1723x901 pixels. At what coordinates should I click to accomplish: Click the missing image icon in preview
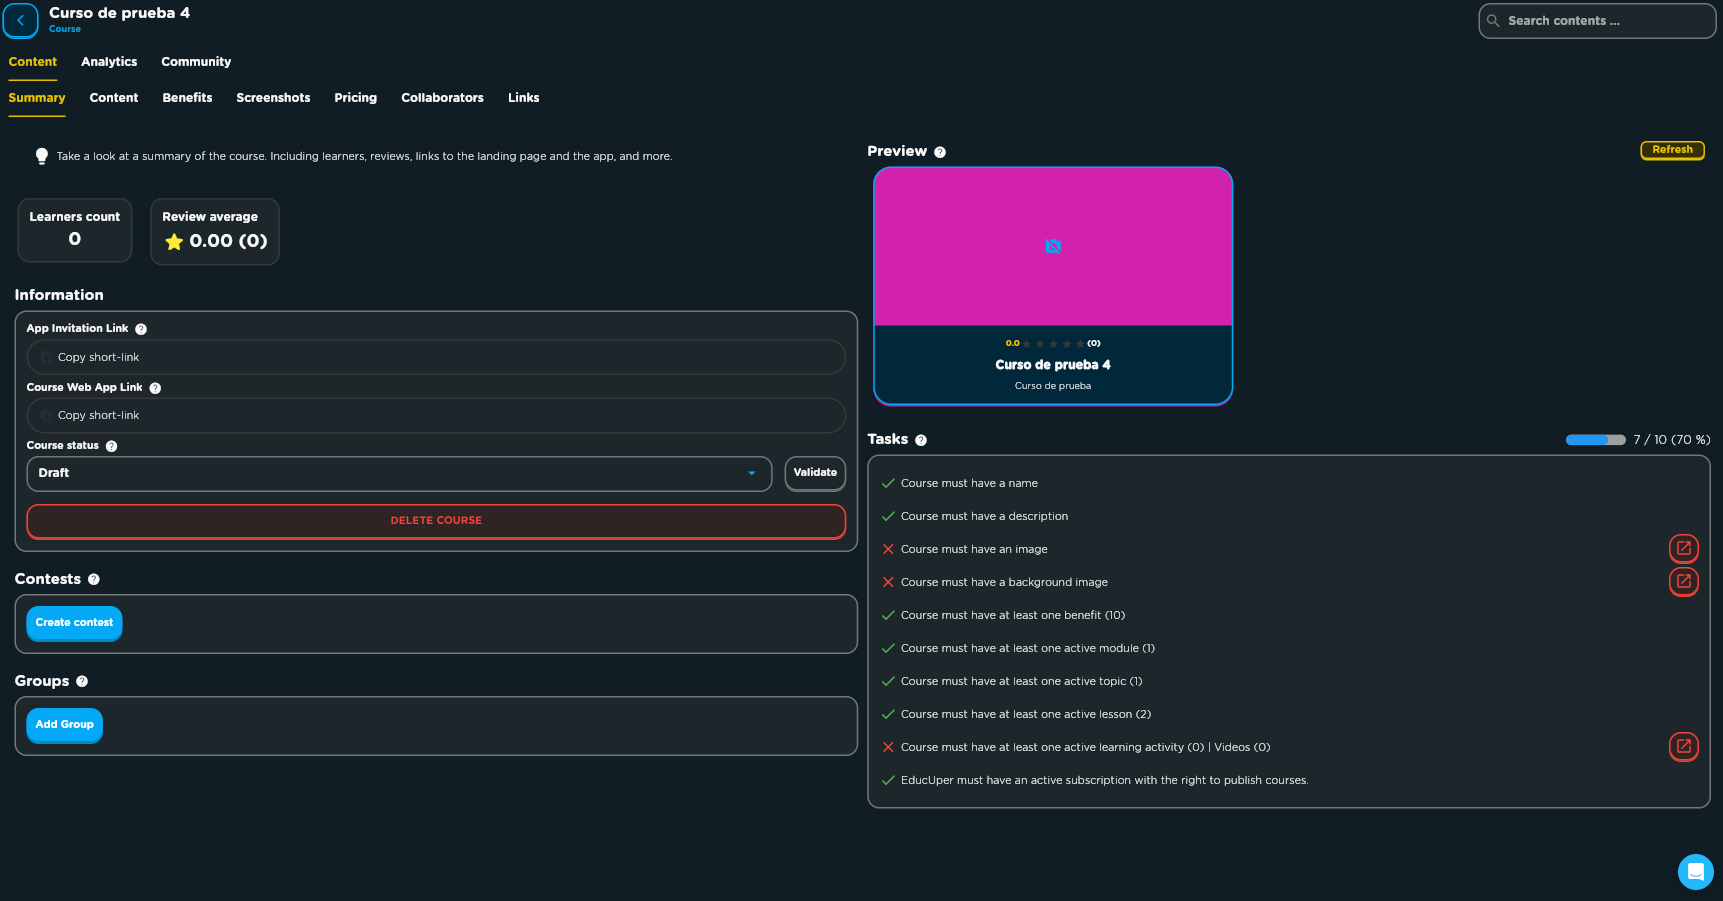coord(1053,246)
